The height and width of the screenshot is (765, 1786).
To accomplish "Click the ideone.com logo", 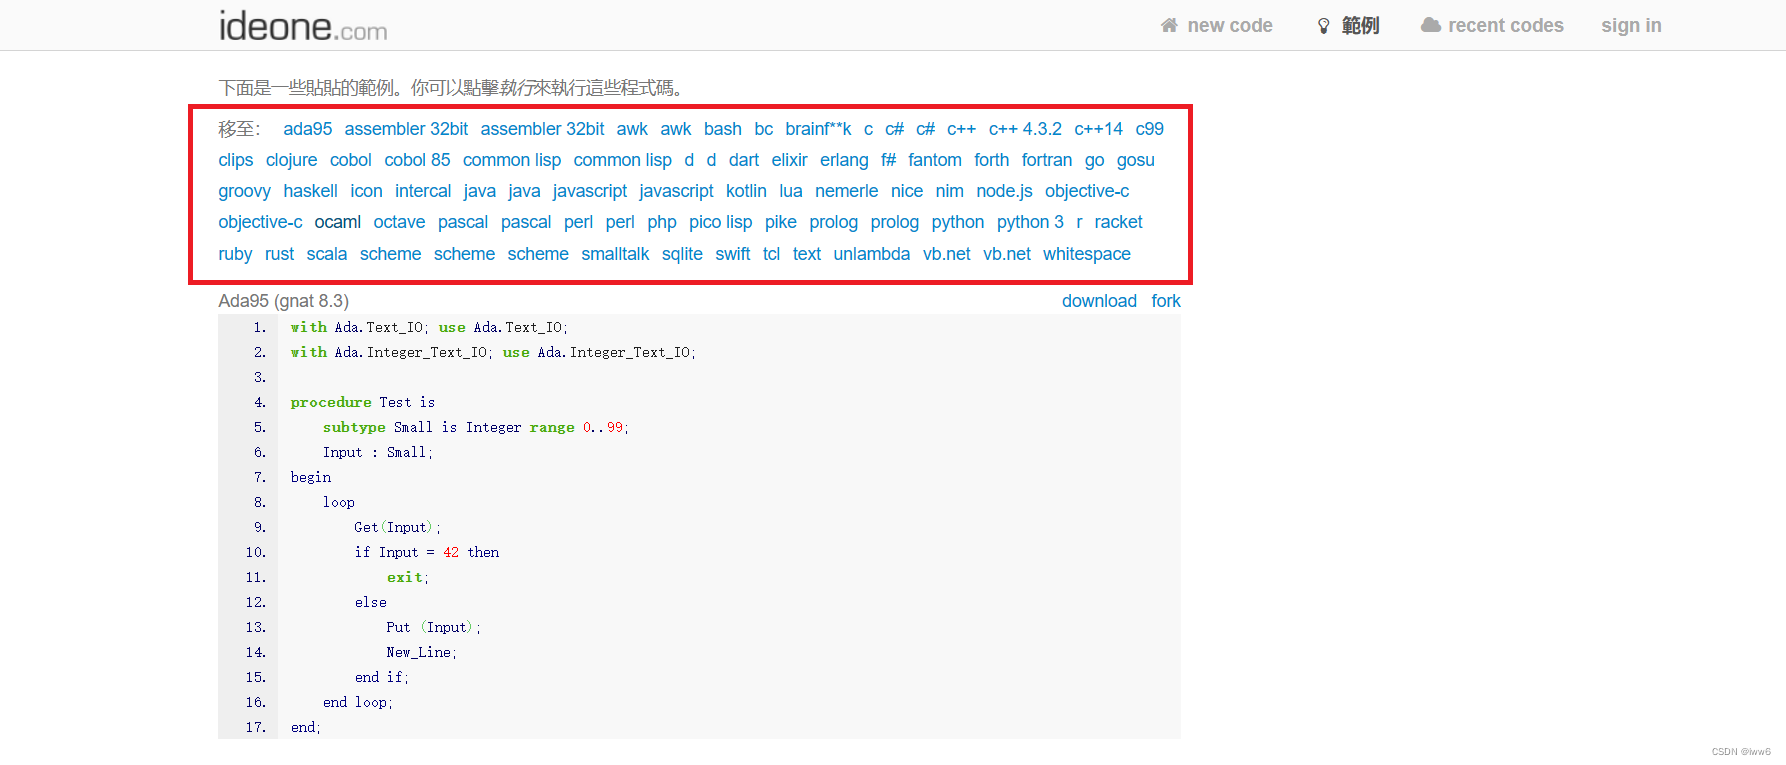I will 303,26.
